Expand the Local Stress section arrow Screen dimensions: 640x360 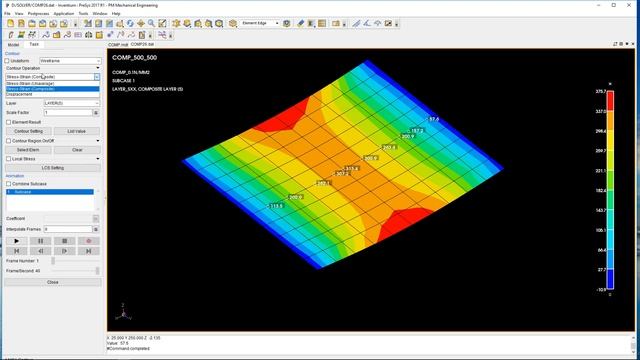[x=98, y=159]
